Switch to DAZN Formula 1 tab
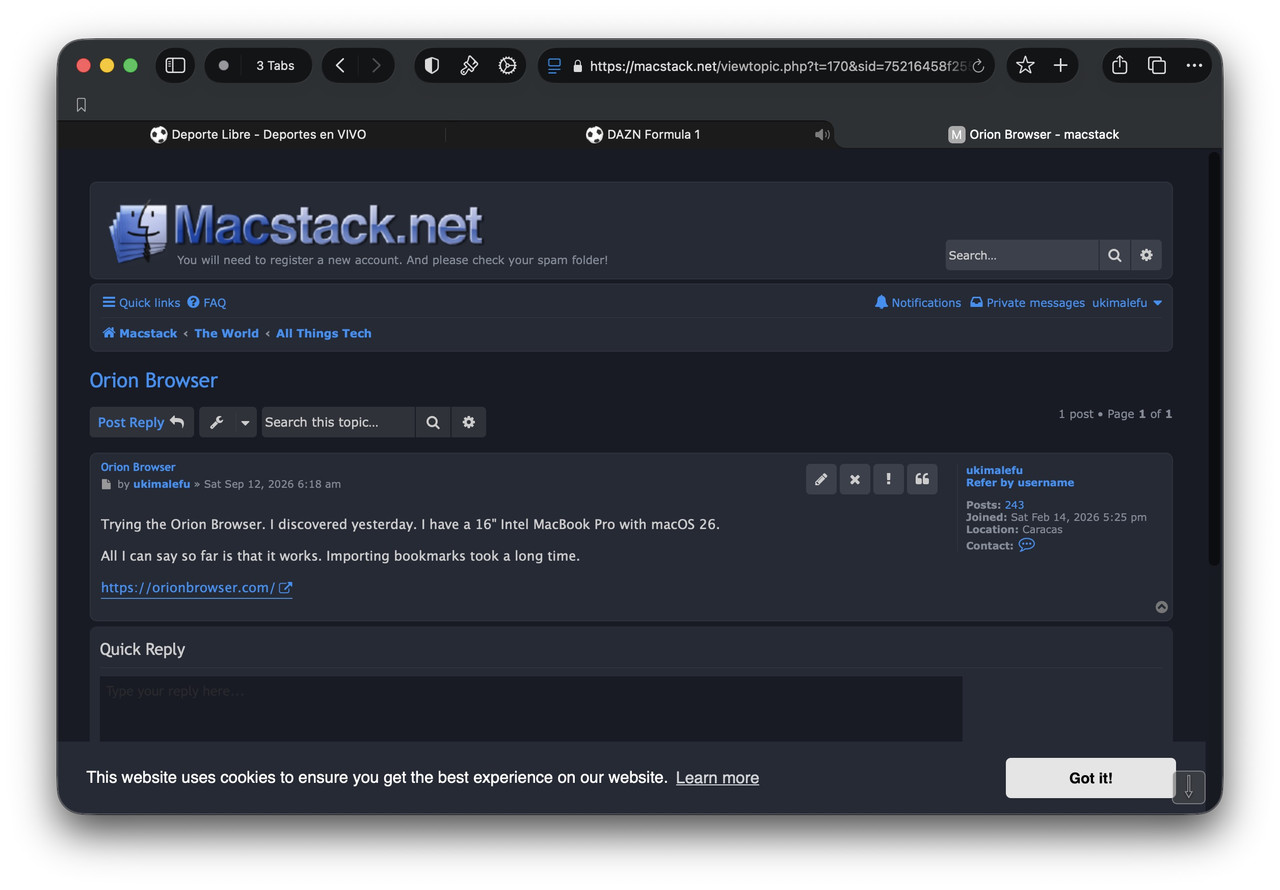The height and width of the screenshot is (890, 1280). click(x=643, y=134)
